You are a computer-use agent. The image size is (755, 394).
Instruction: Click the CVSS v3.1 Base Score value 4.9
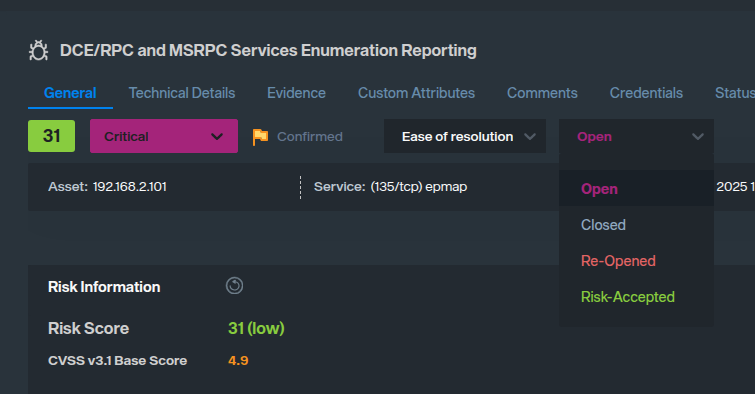point(238,361)
